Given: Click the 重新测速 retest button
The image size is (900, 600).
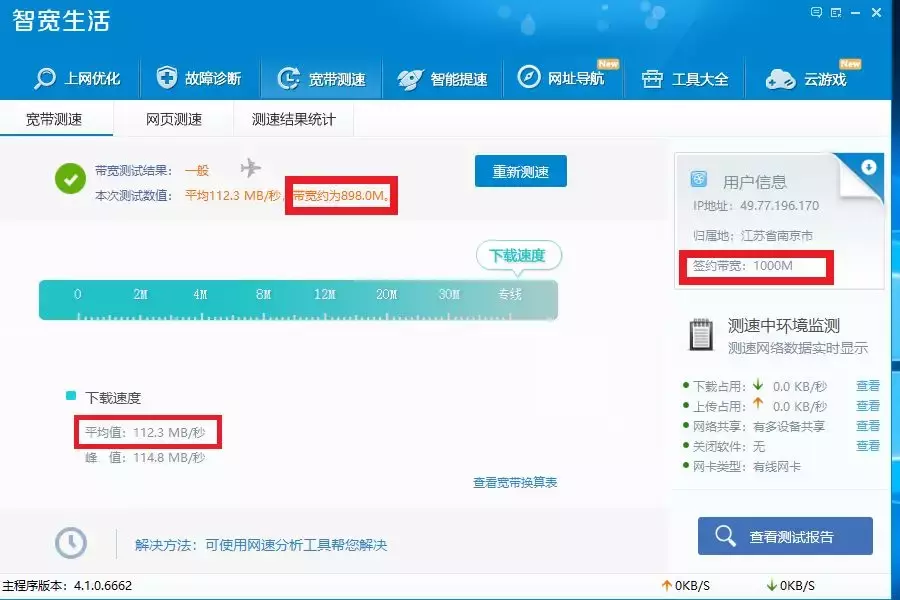Looking at the screenshot, I should point(520,171).
